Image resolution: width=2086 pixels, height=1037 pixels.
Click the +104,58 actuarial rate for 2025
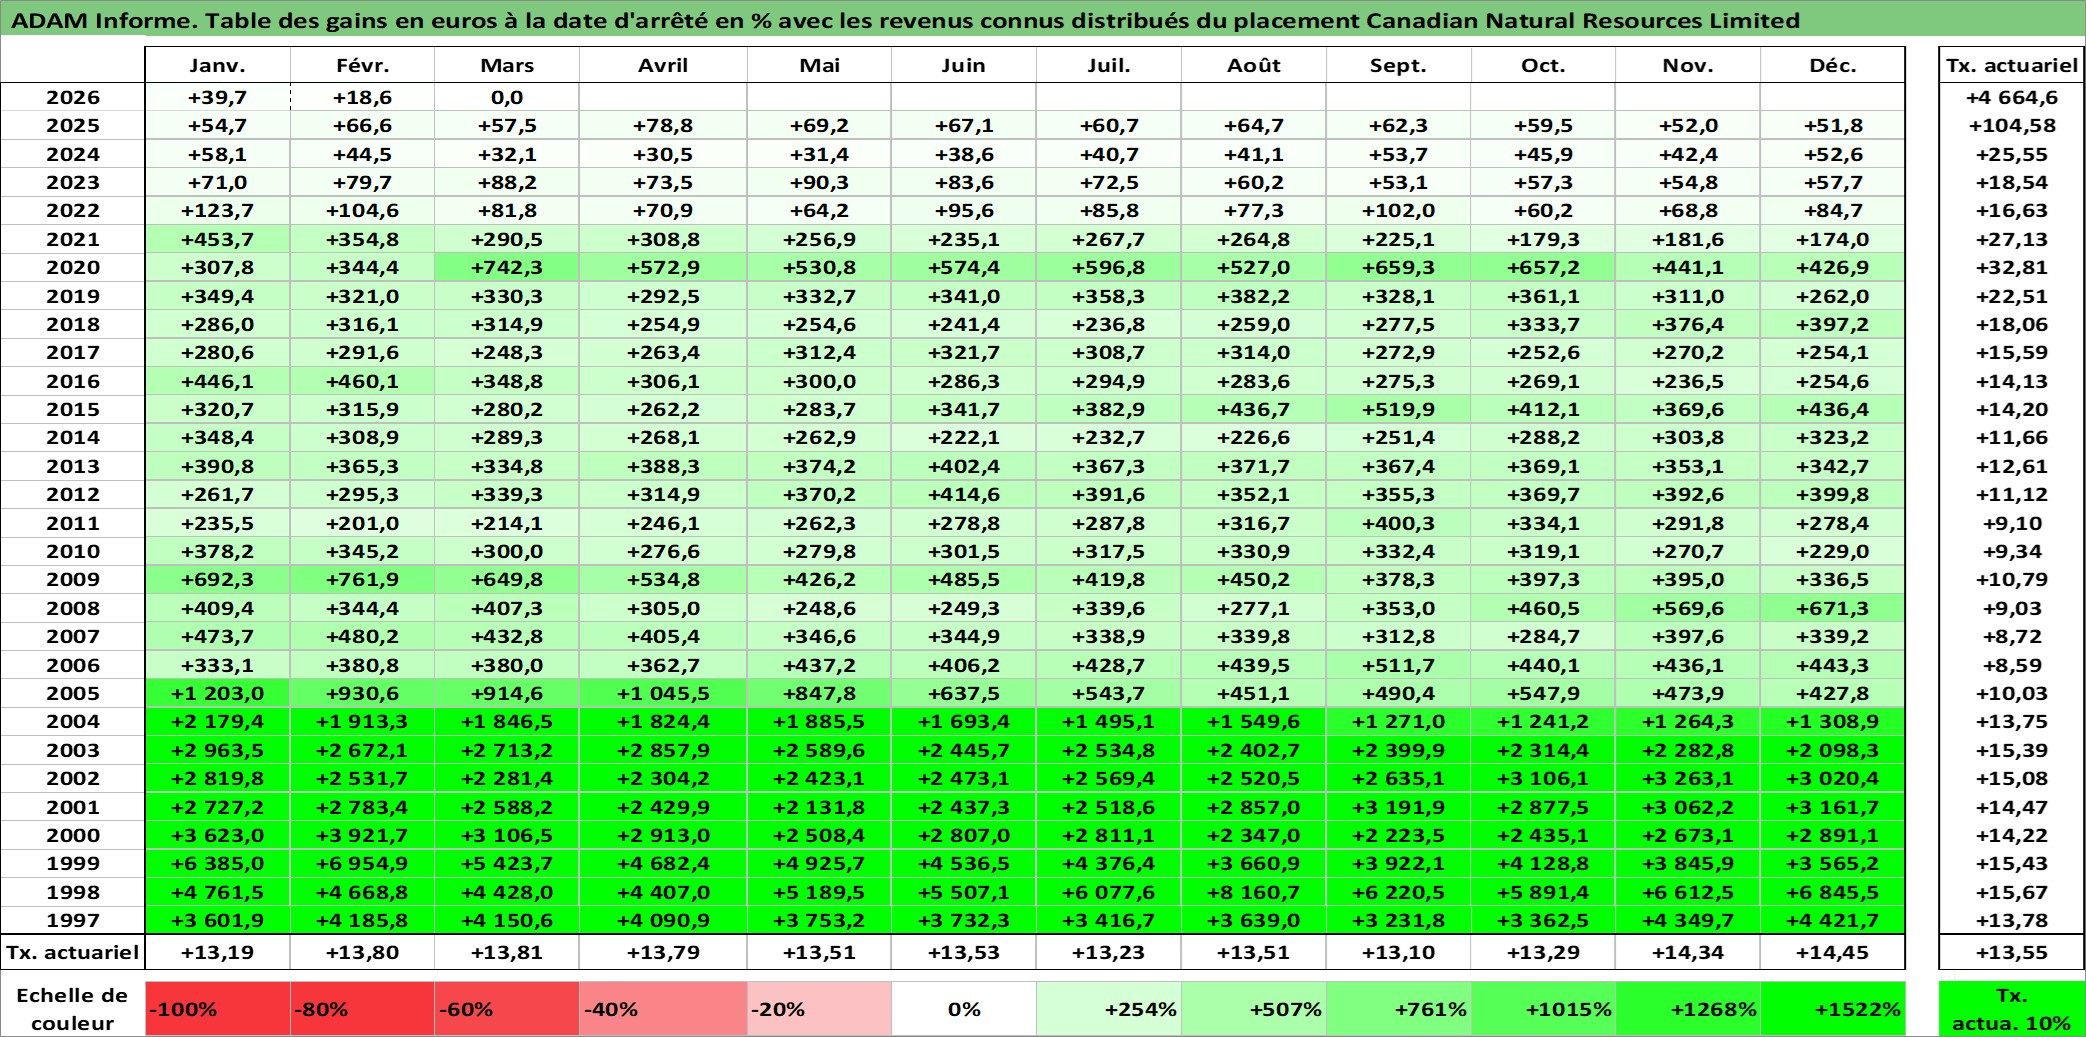2011,125
